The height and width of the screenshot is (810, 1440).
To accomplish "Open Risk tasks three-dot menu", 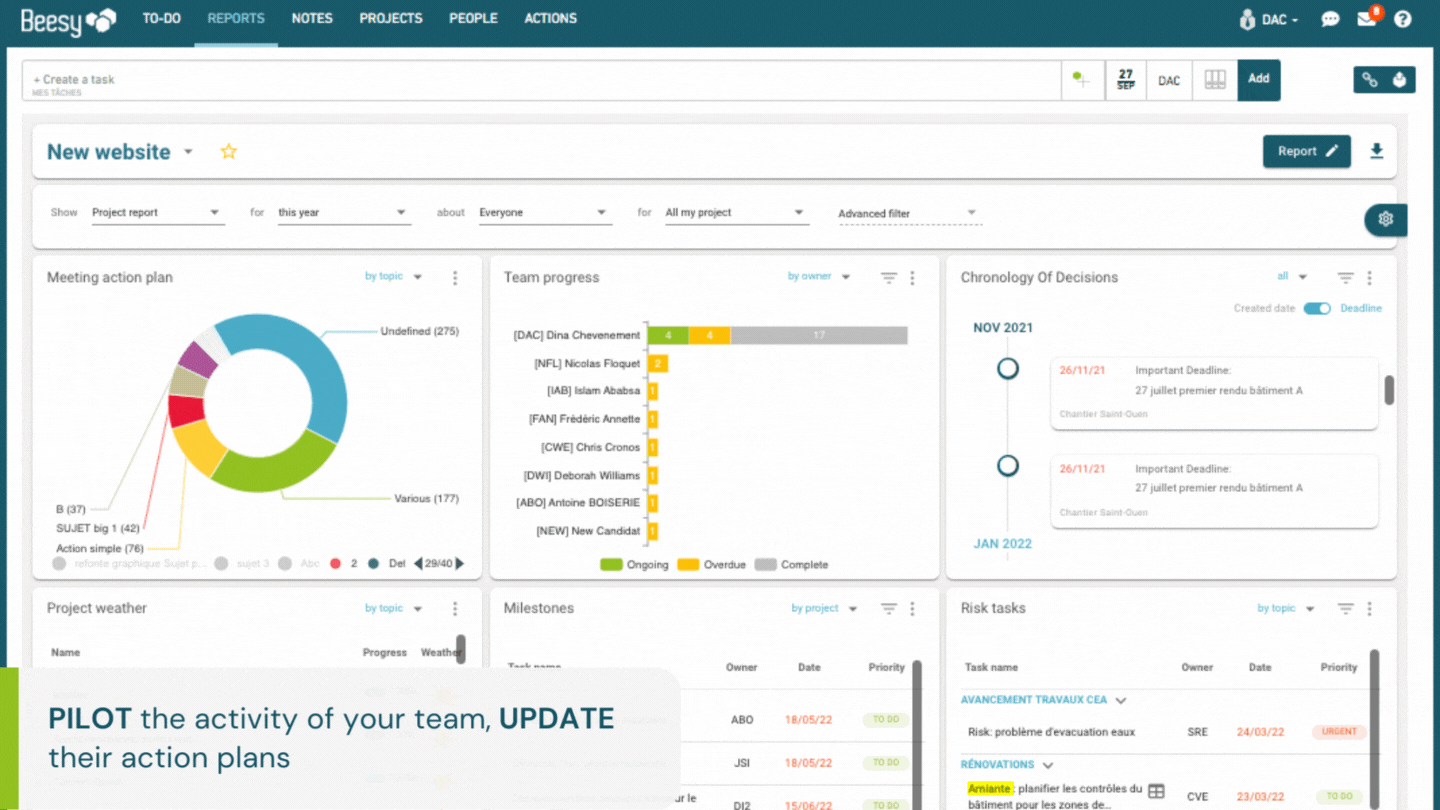I will point(1369,609).
